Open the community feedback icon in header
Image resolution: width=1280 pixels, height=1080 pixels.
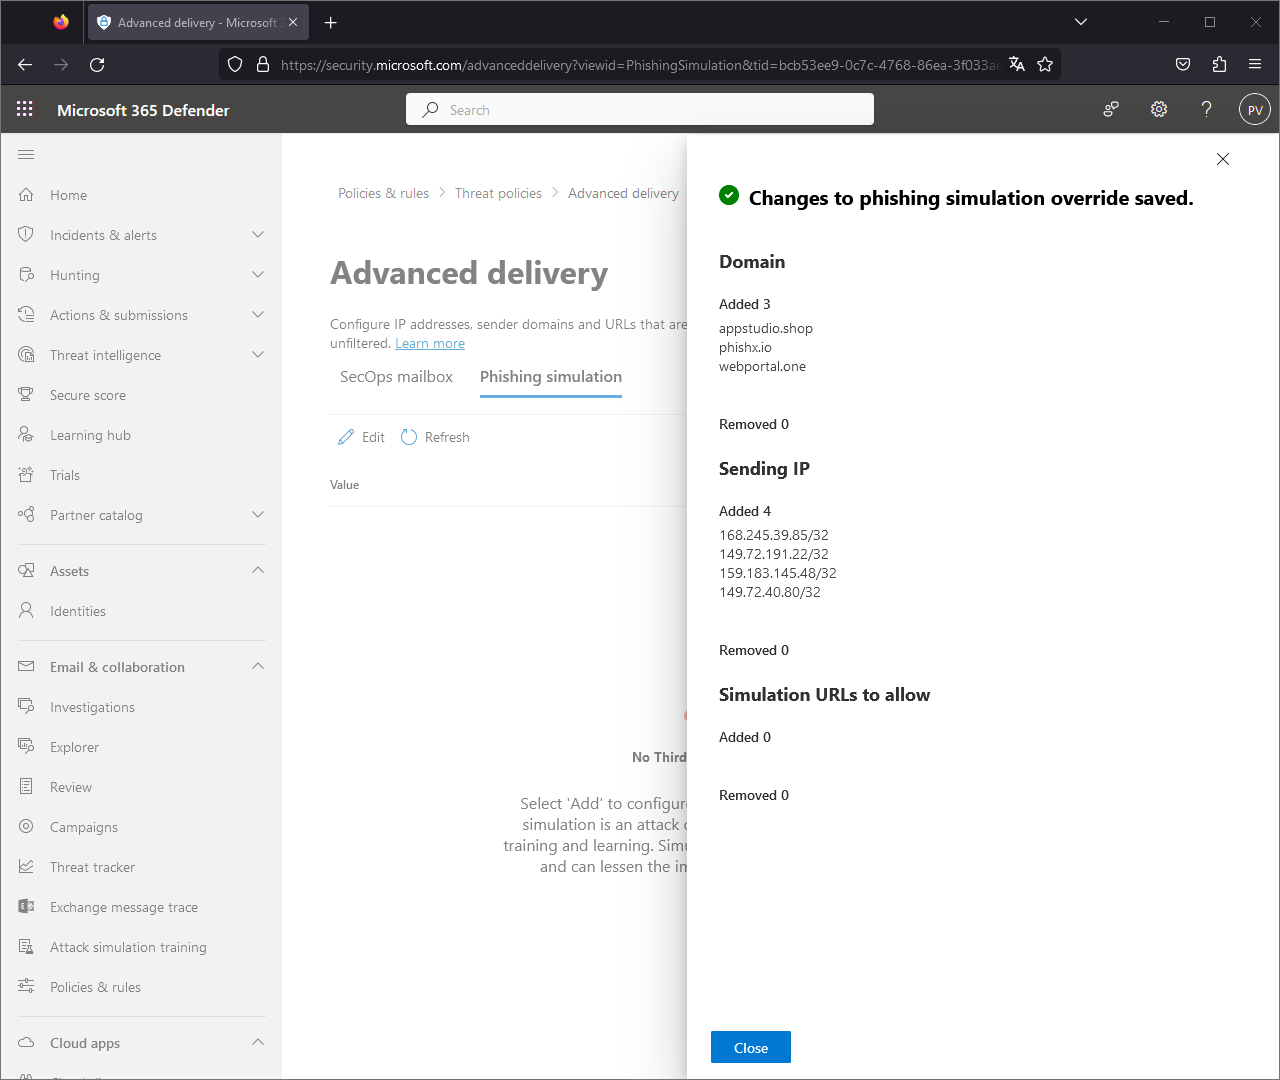tap(1111, 109)
